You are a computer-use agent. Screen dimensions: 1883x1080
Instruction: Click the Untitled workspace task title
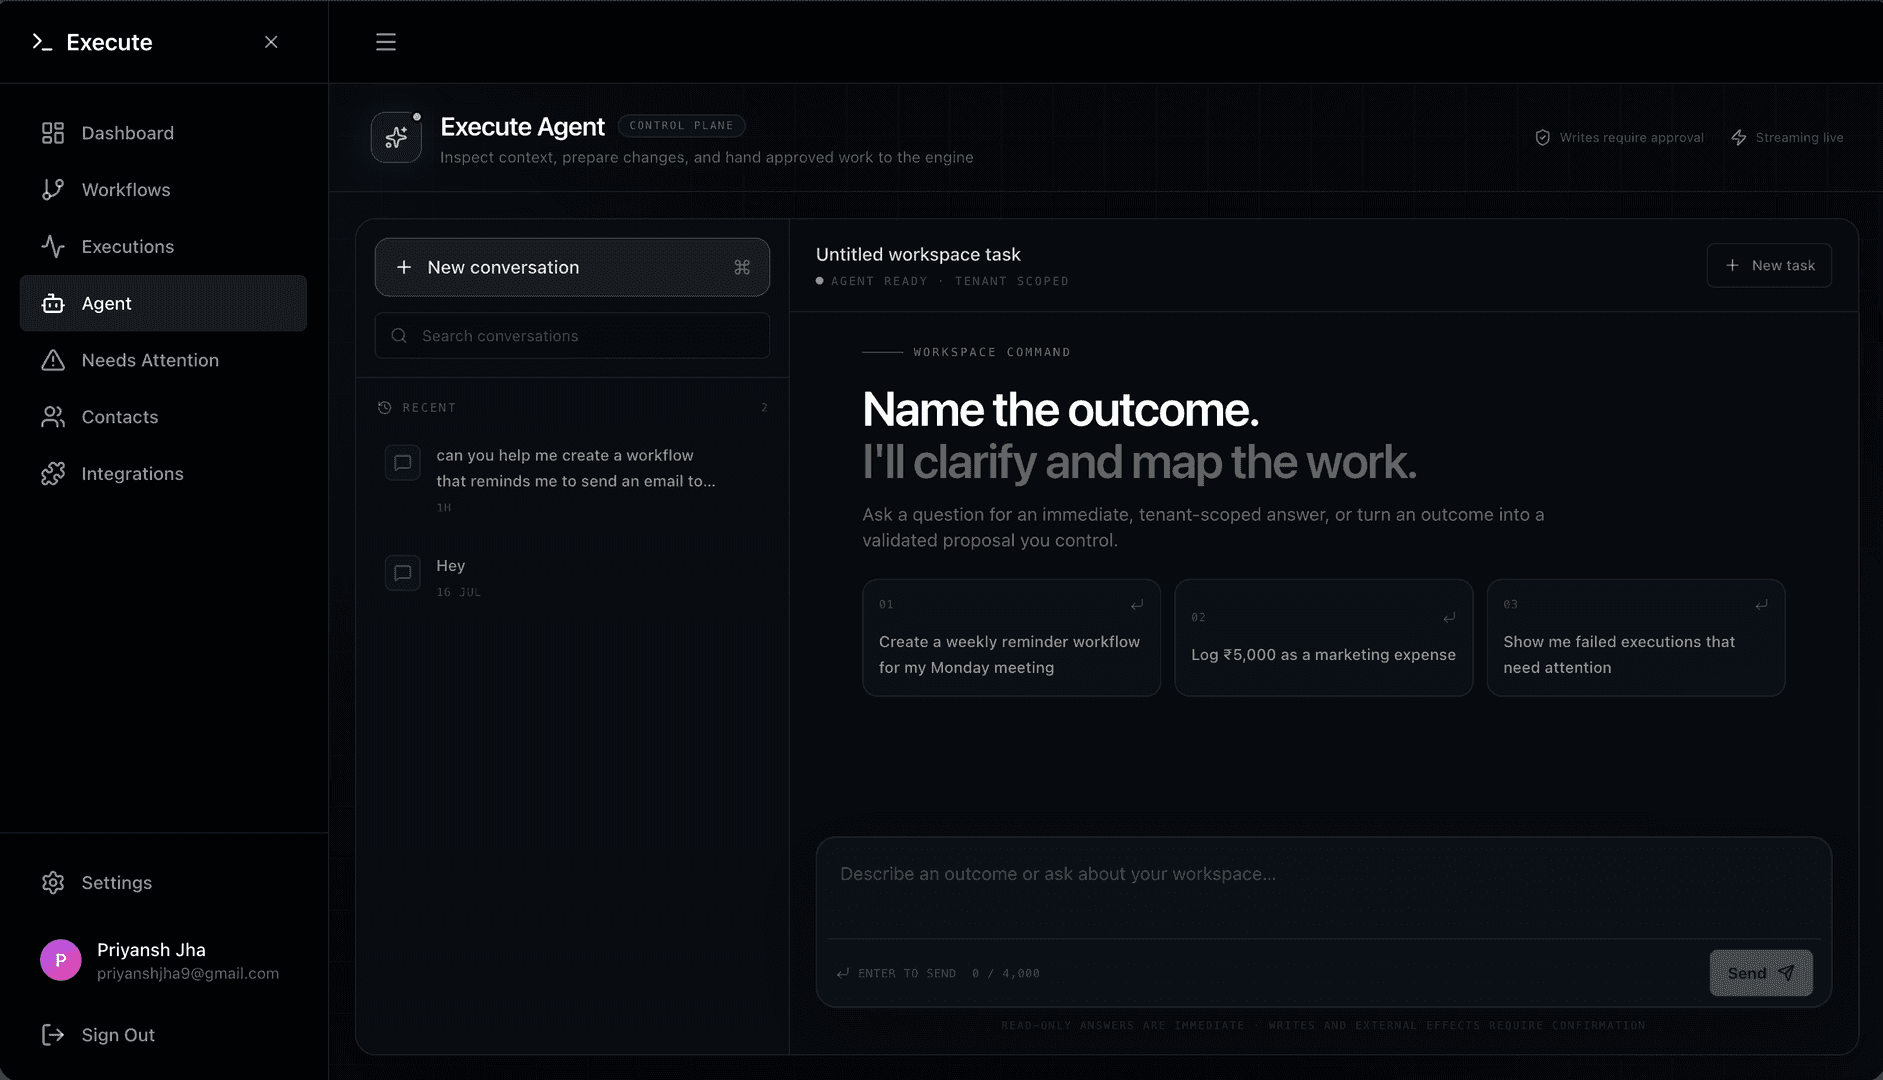click(x=918, y=255)
